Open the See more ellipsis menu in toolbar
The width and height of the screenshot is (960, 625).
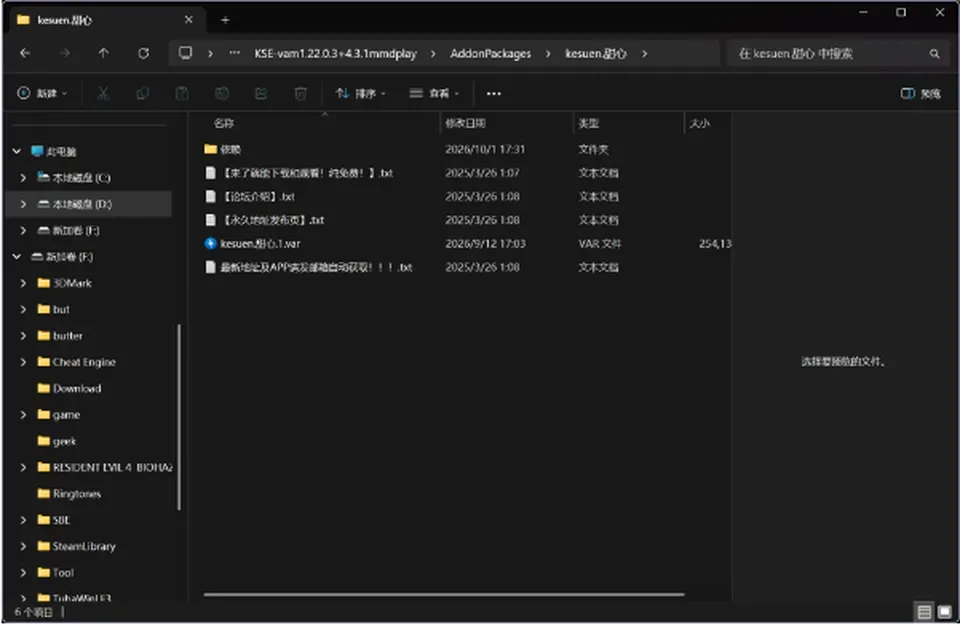493,94
